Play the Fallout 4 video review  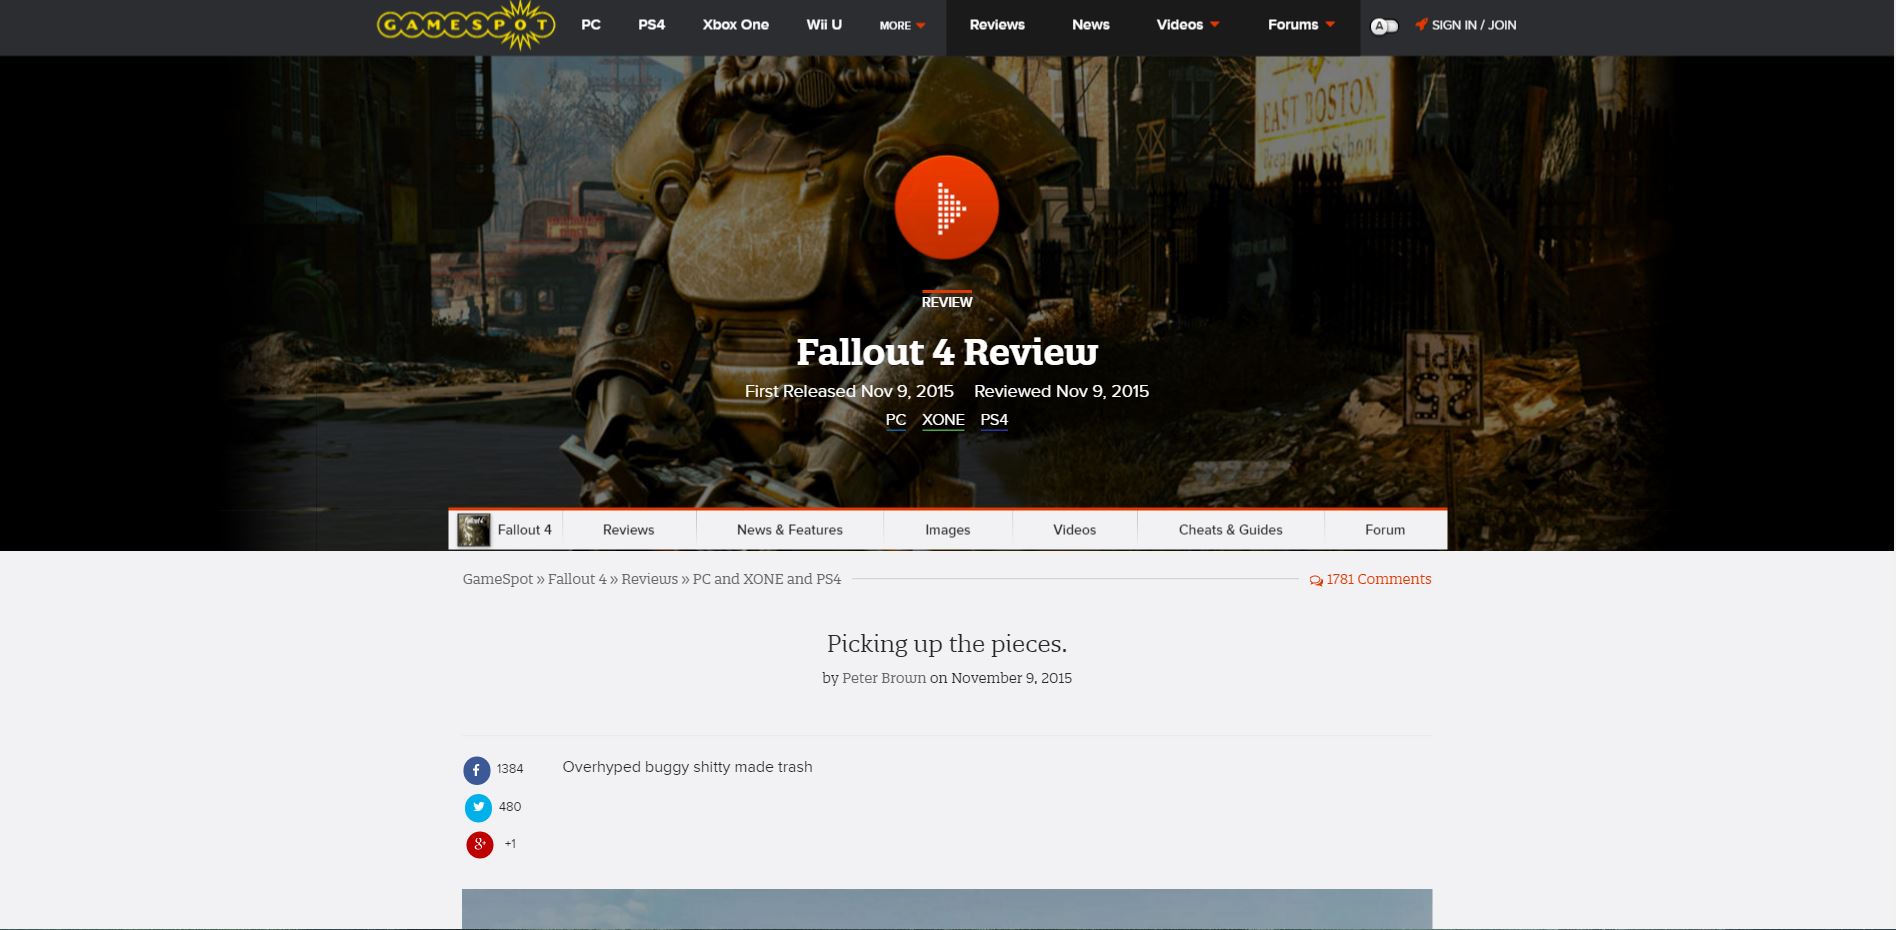point(946,208)
